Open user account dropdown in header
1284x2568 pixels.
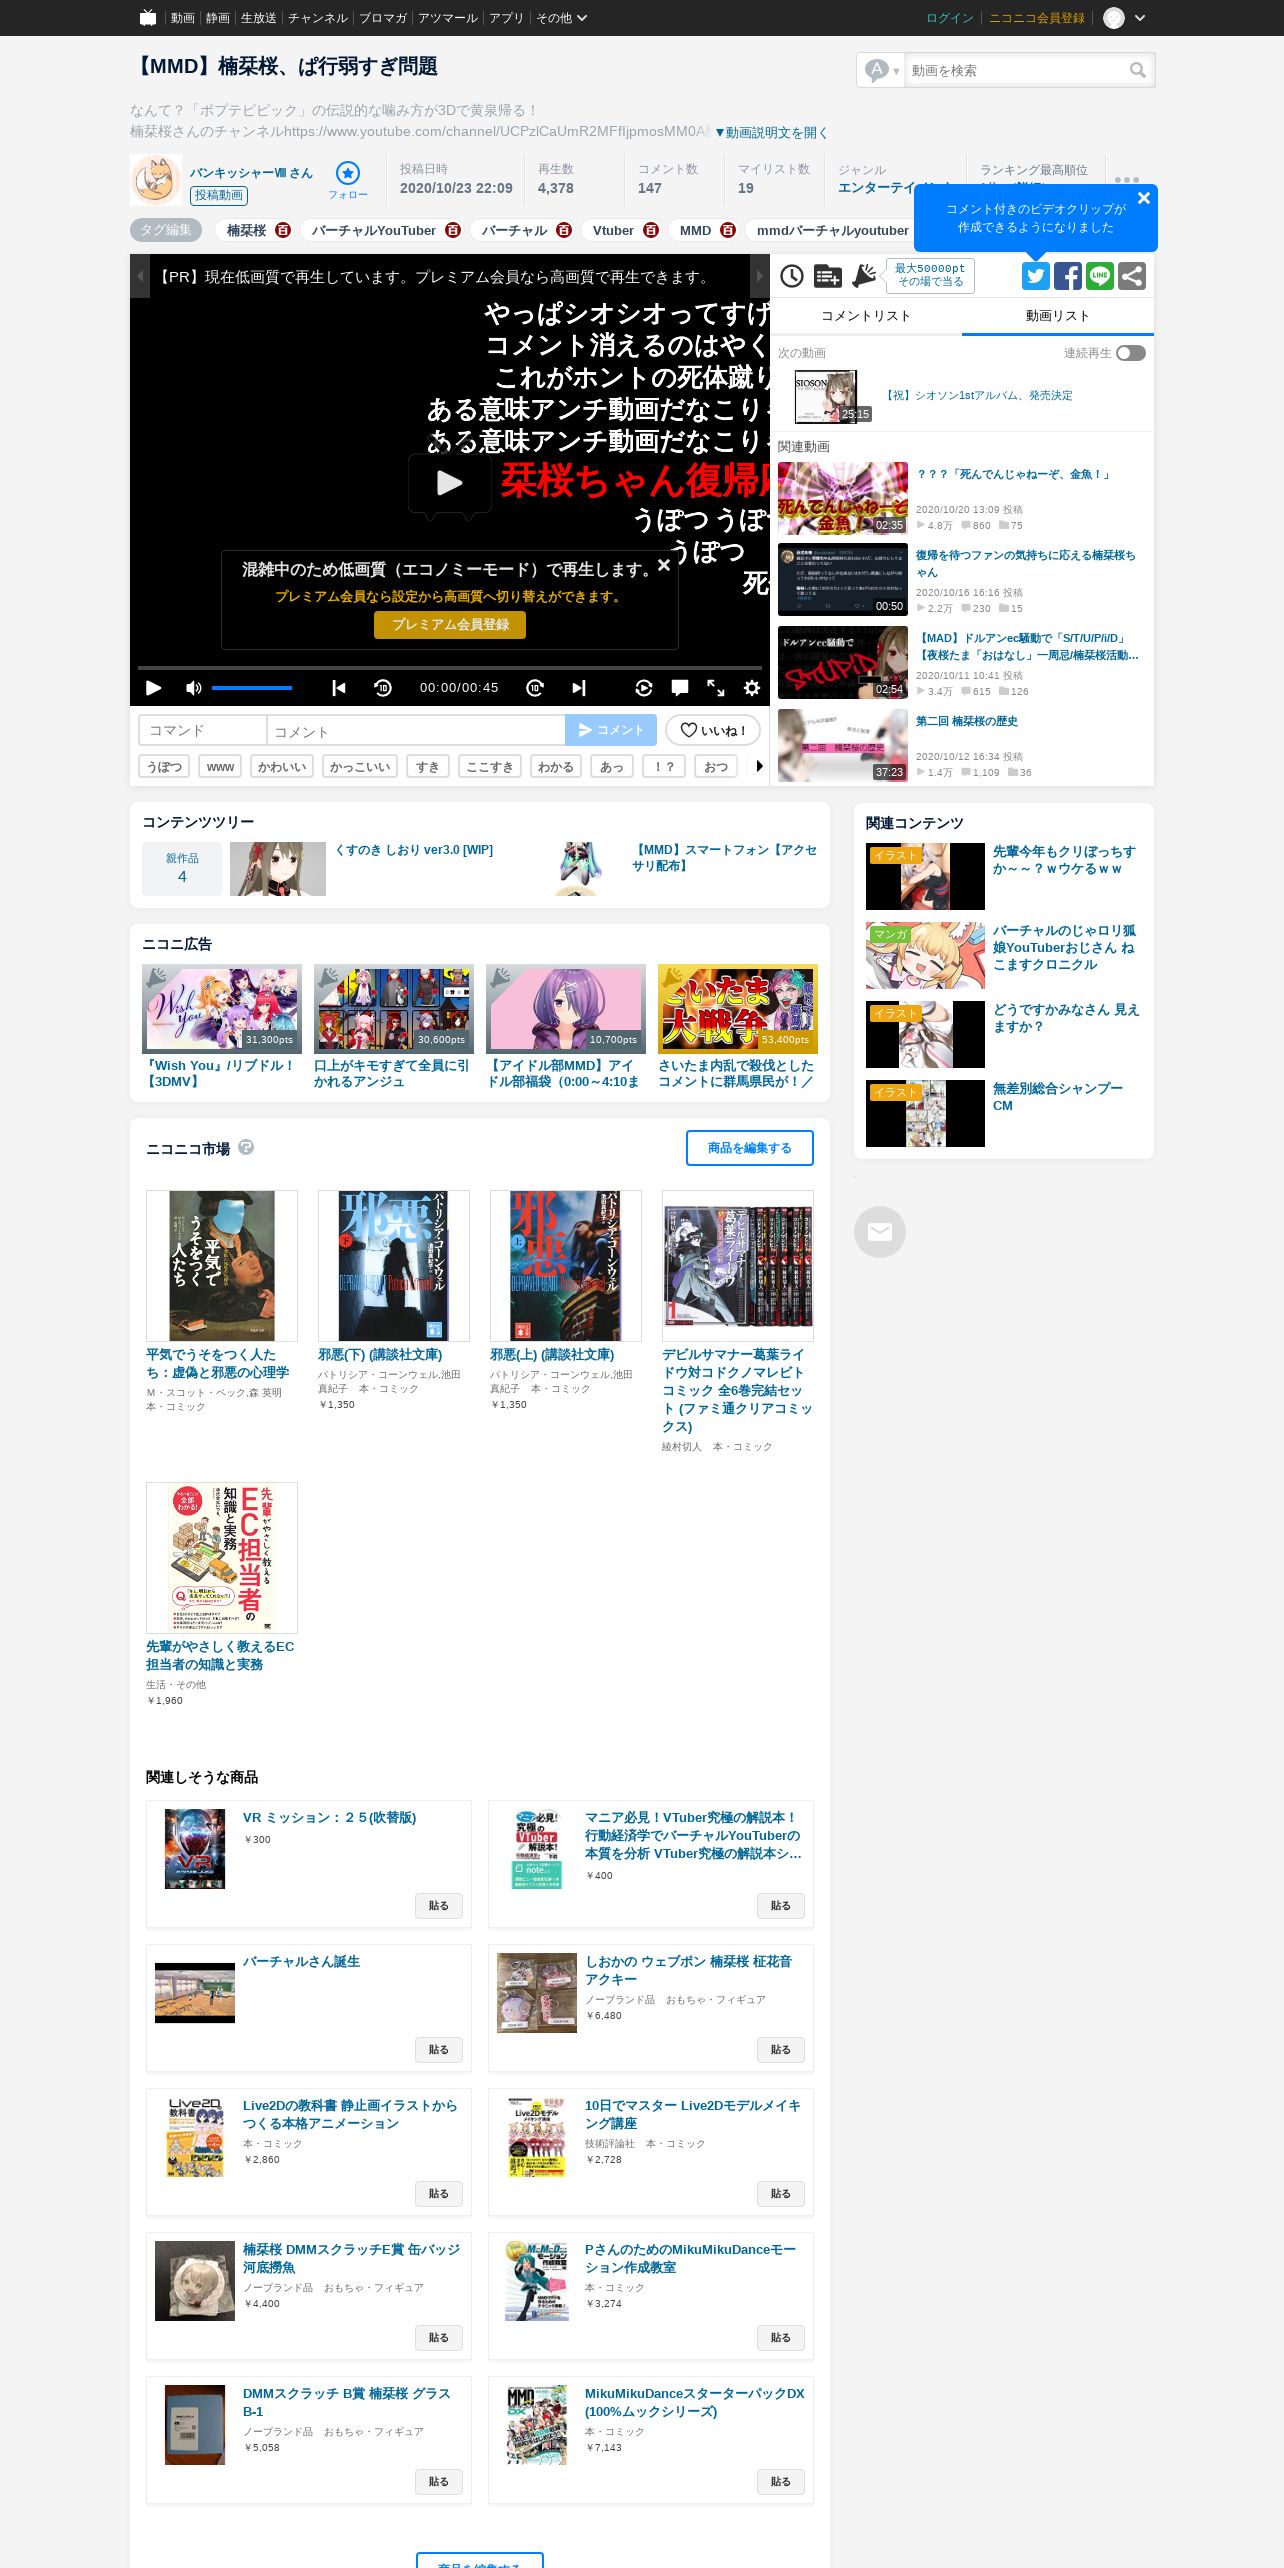(1124, 18)
